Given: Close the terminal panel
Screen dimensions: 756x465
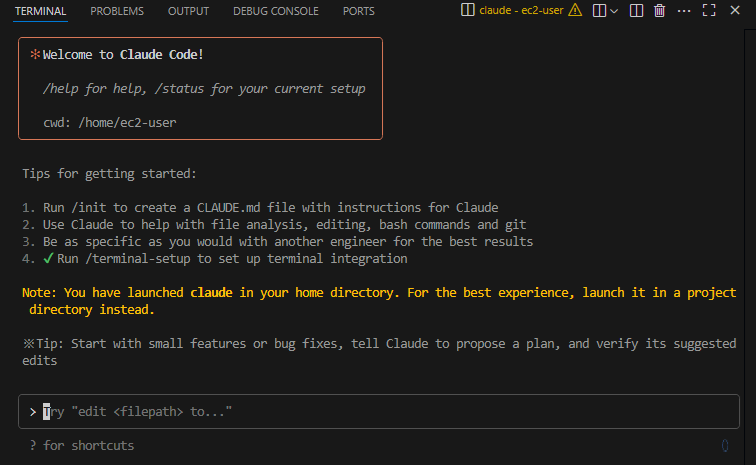Looking at the screenshot, I should click(x=735, y=10).
